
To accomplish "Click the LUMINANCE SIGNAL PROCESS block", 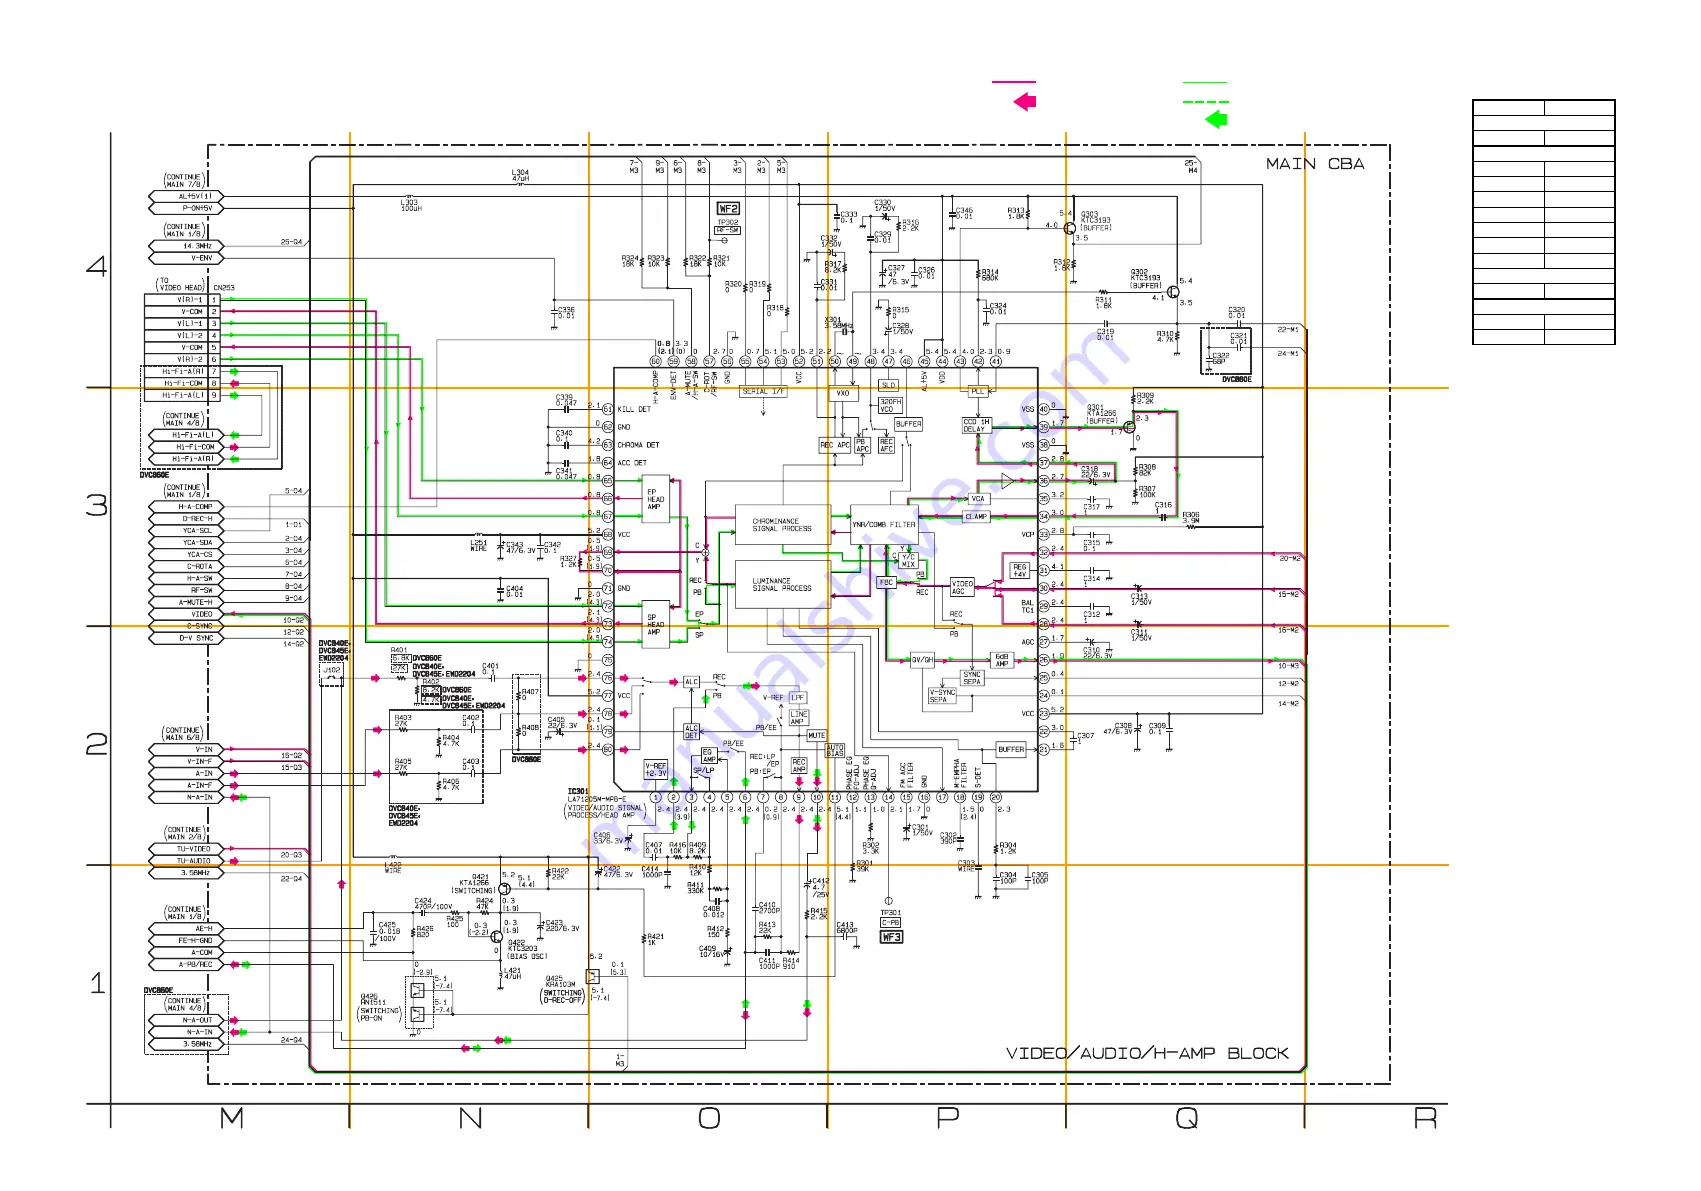I will point(782,584).
